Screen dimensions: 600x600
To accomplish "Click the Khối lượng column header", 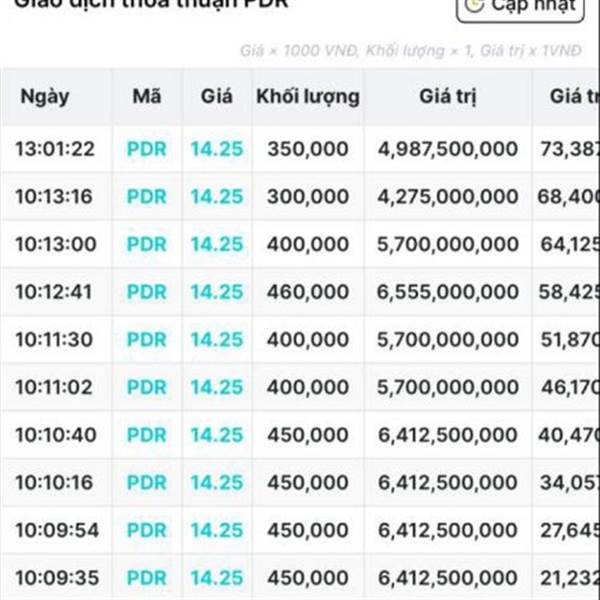I will click(x=308, y=97).
